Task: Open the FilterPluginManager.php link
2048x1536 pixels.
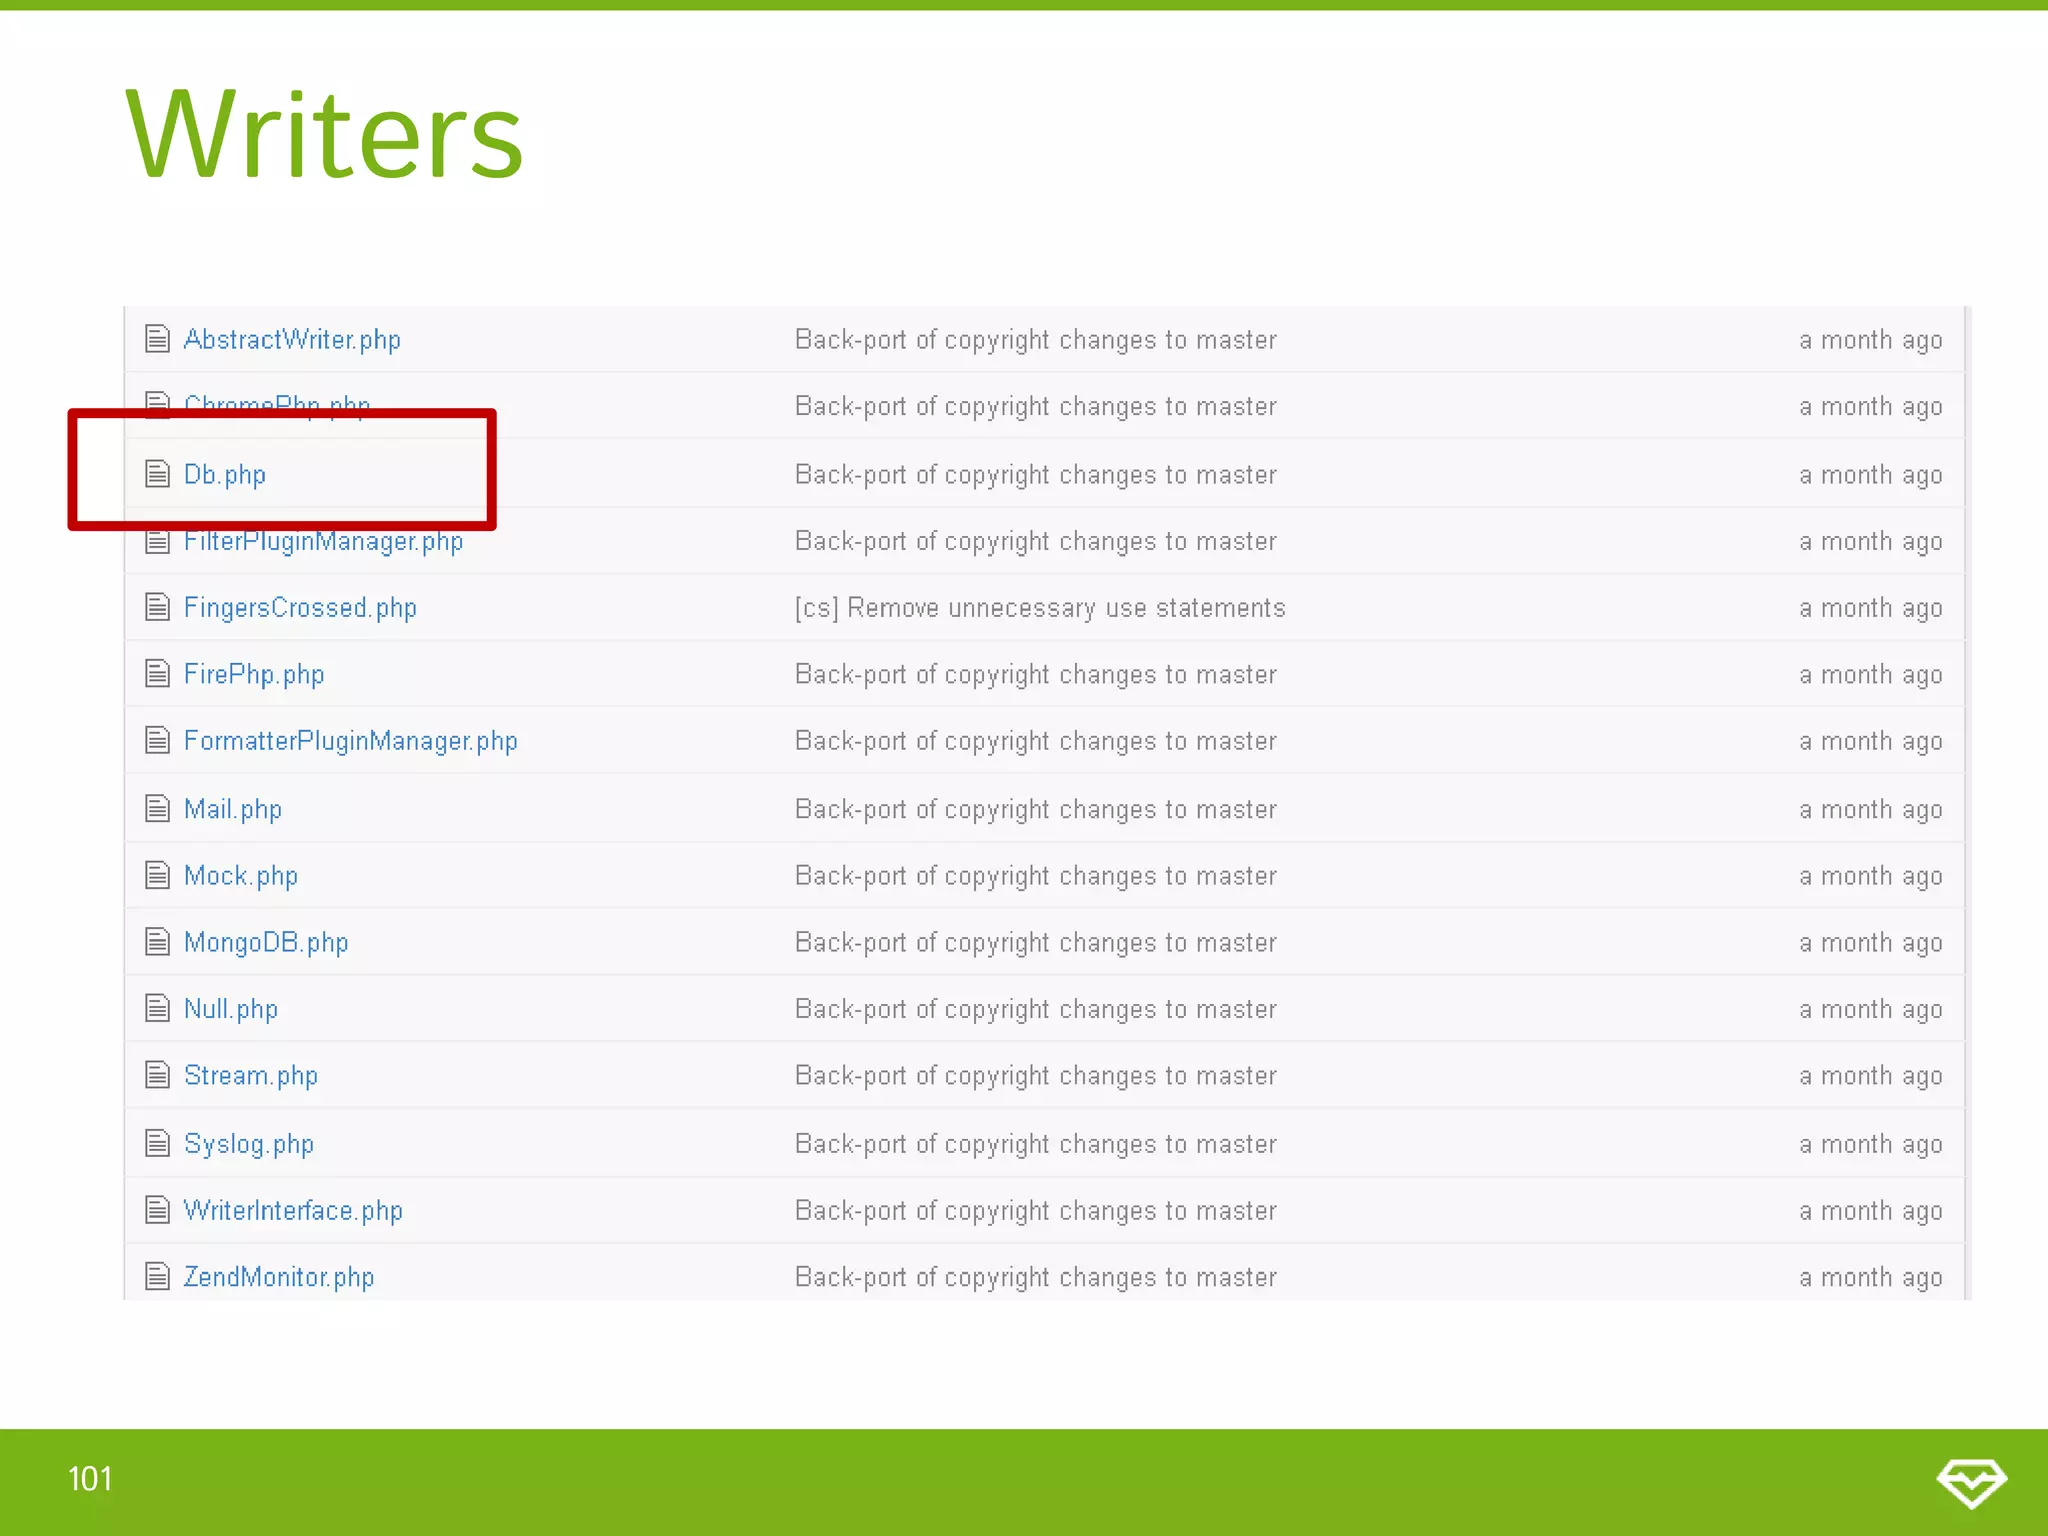Action: pyautogui.click(x=323, y=542)
